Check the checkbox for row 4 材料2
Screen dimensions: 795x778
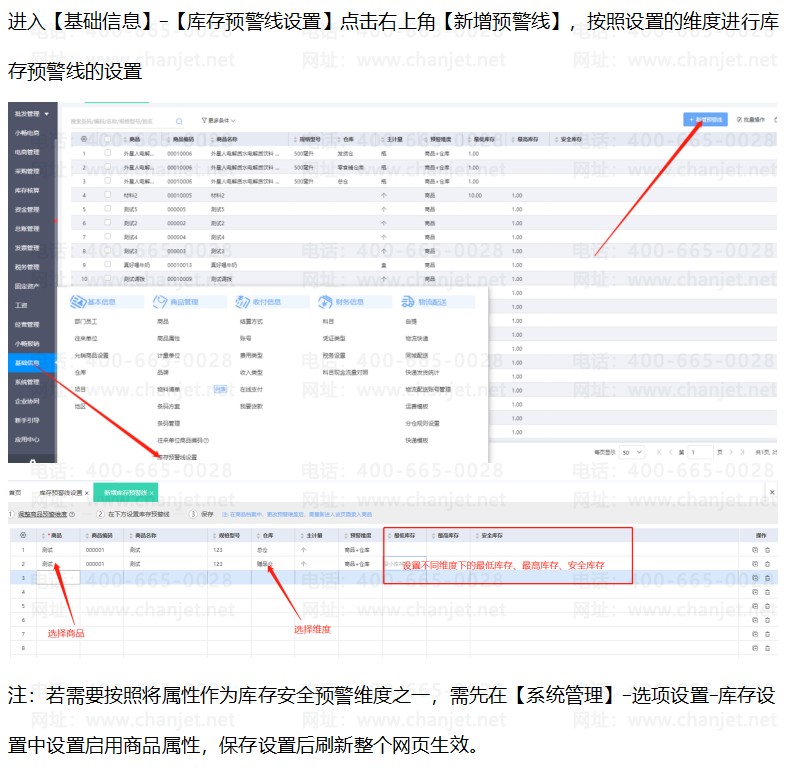pos(107,195)
